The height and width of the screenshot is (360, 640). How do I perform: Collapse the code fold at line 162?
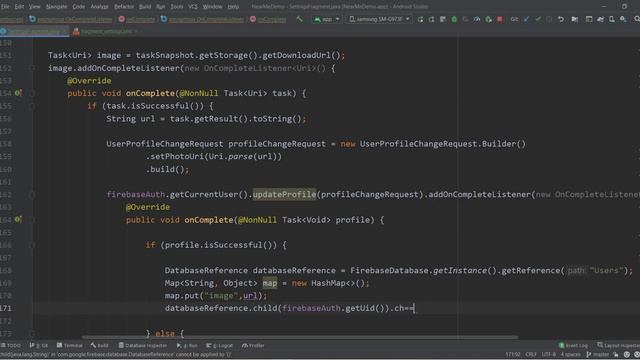32,195
